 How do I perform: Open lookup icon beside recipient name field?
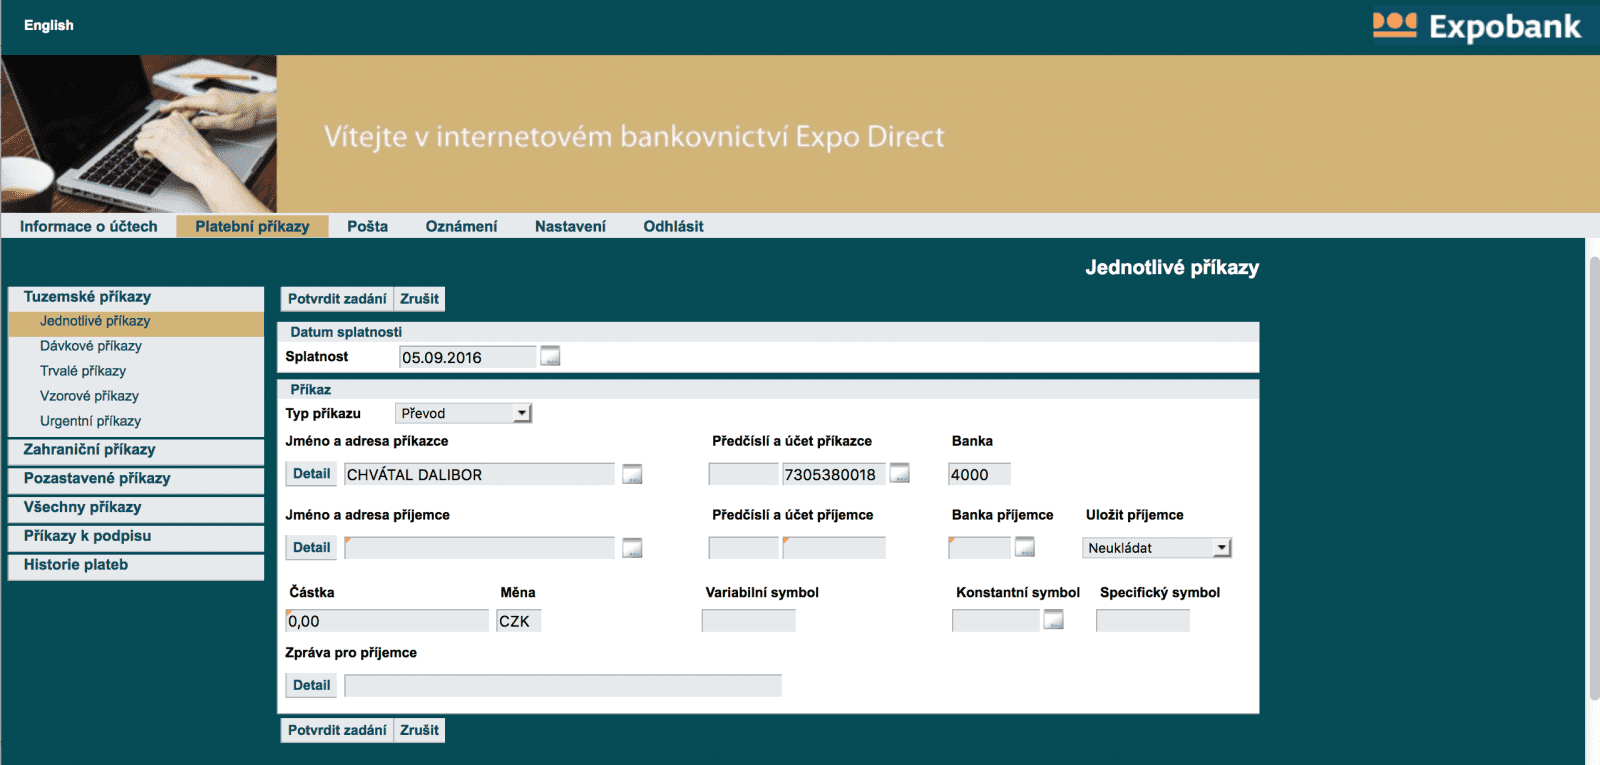click(x=632, y=547)
